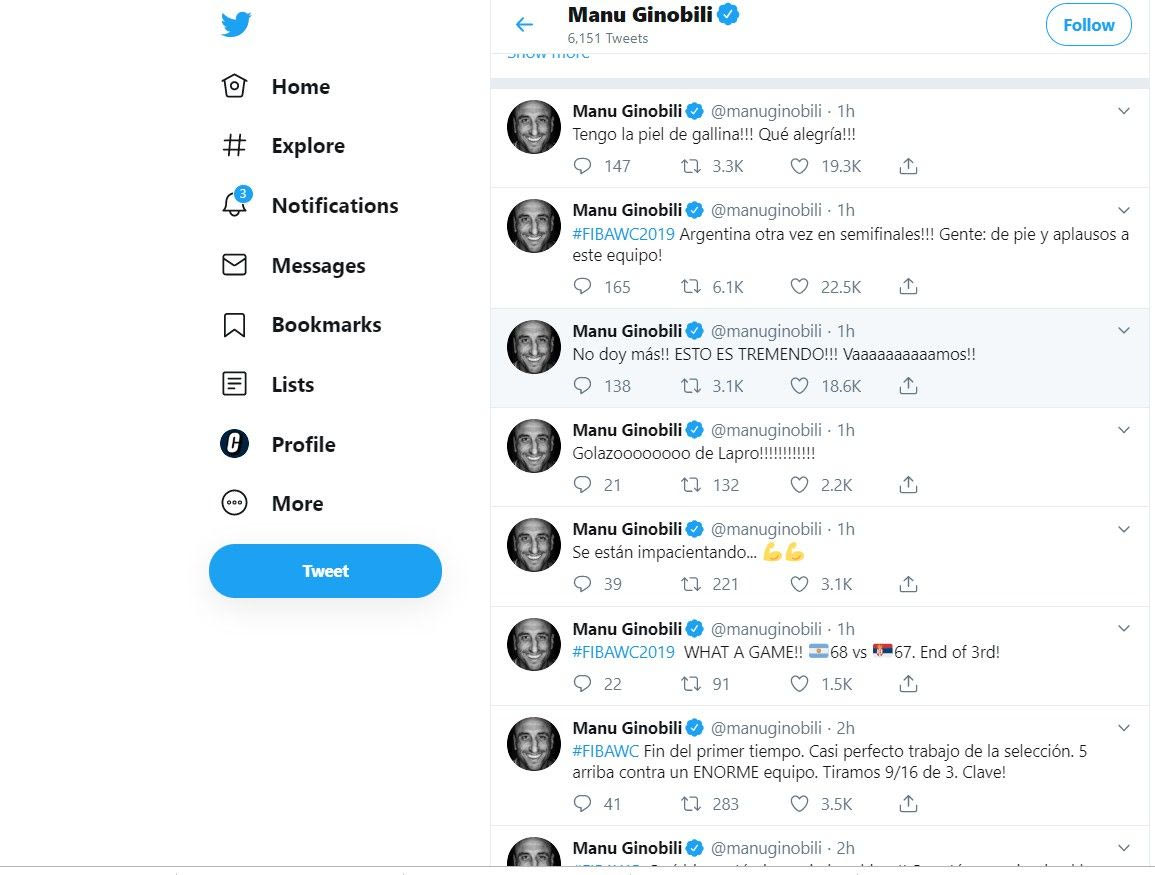Reply to the 'Fin del primer tiempo' tweet
This screenshot has height=875, width=1155.
tap(583, 803)
